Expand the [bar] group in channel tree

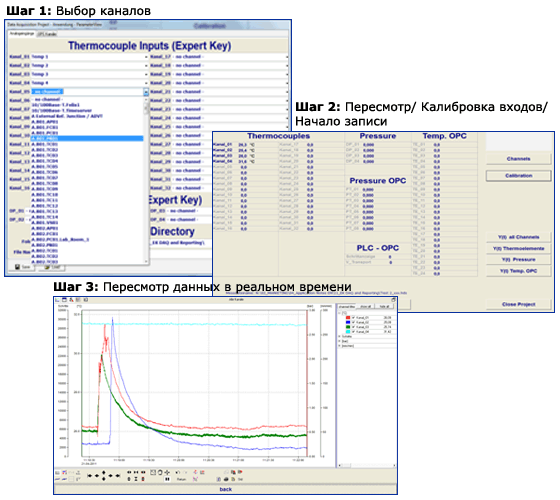pos(339,341)
